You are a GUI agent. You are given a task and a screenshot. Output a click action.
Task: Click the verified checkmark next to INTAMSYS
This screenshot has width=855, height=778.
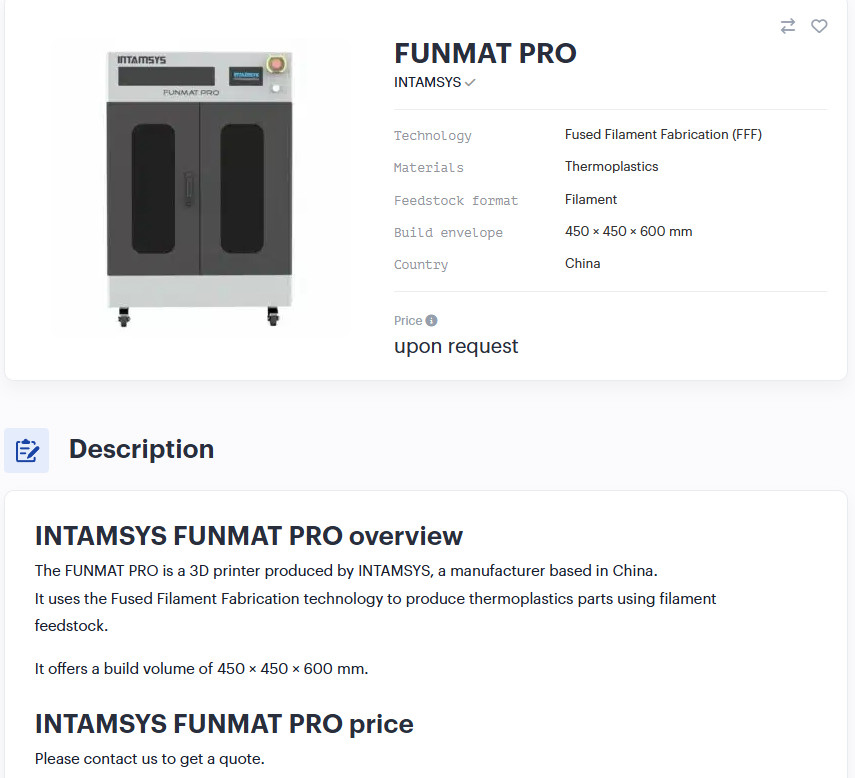[x=471, y=82]
